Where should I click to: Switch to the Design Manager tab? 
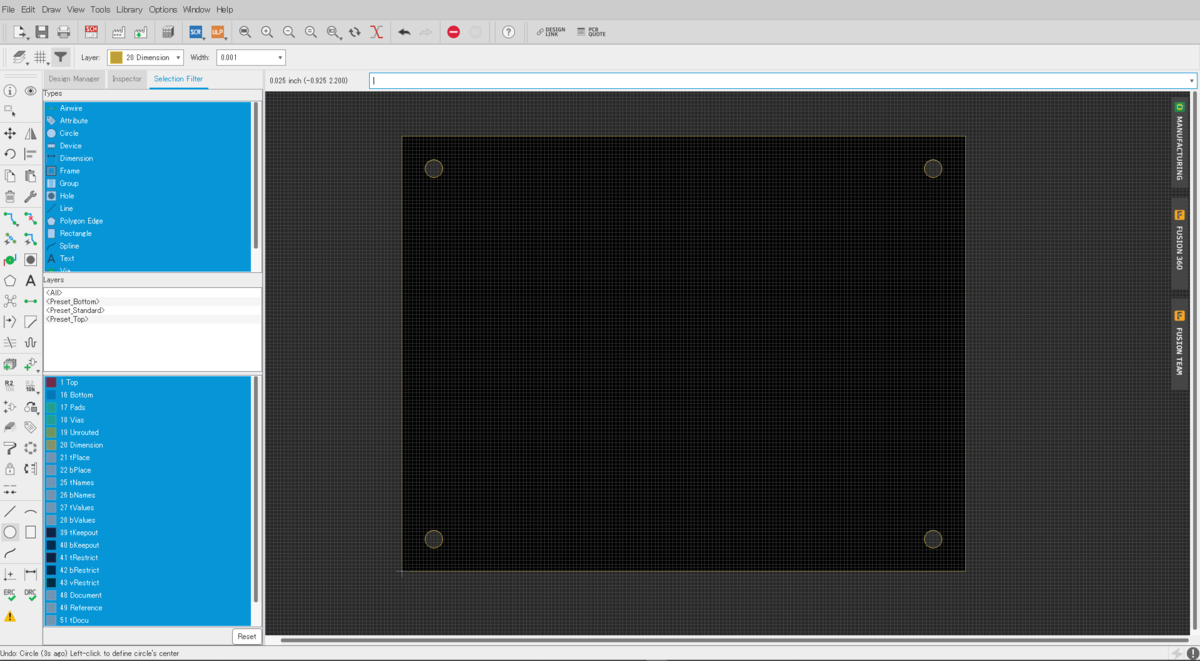coord(74,78)
